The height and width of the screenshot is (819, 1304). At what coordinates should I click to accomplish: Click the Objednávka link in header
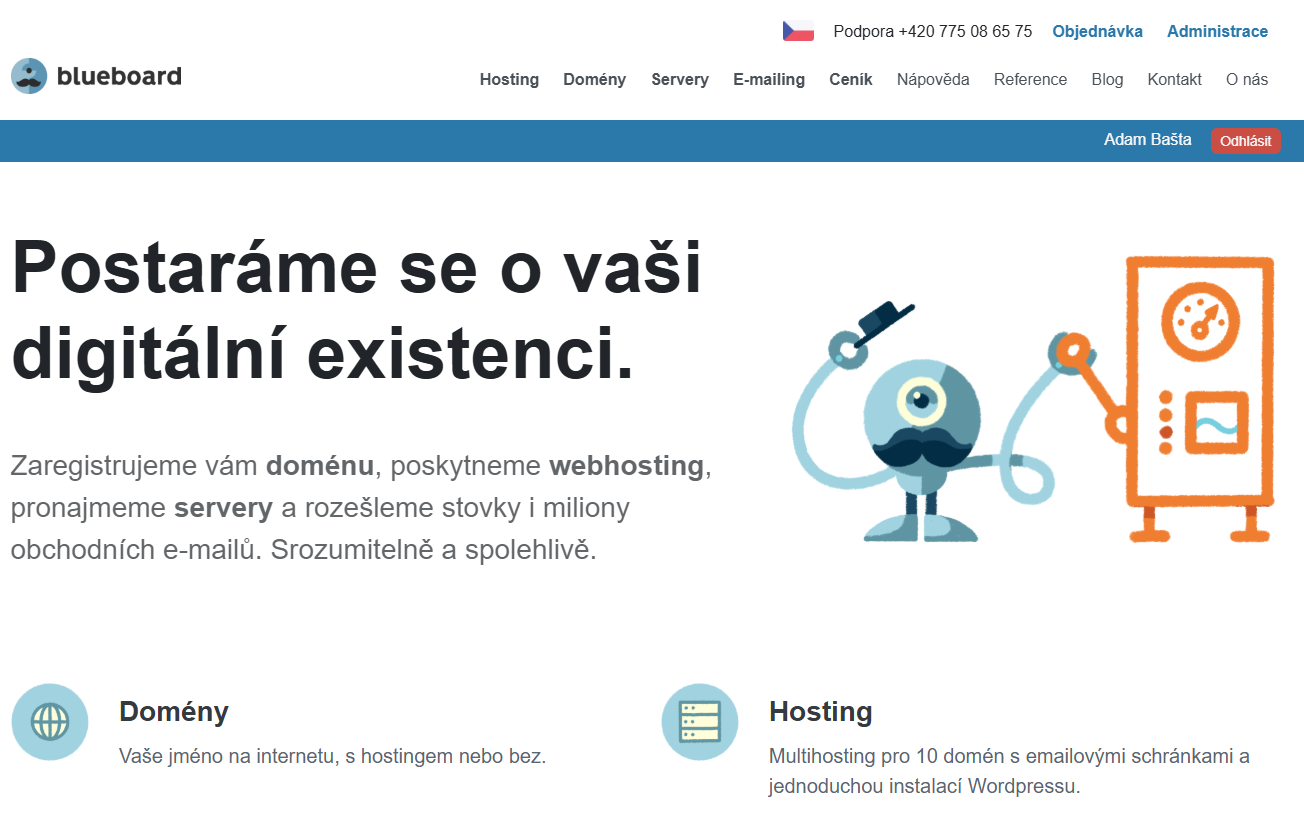click(1097, 31)
